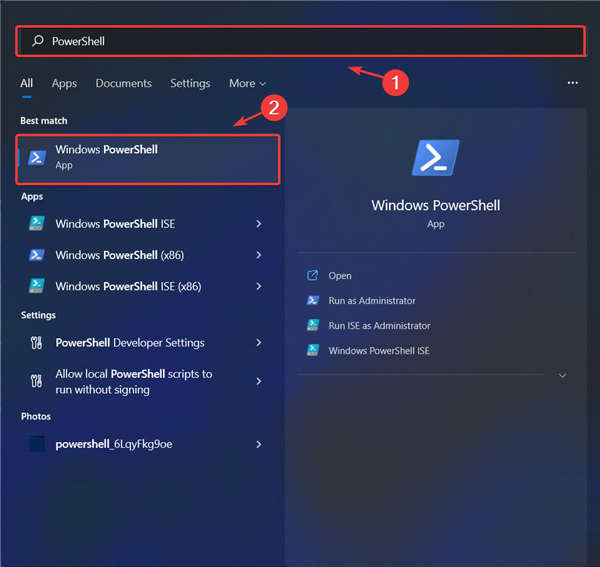Open the three-dot options menu
Viewport: 600px width, 567px height.
click(x=572, y=83)
